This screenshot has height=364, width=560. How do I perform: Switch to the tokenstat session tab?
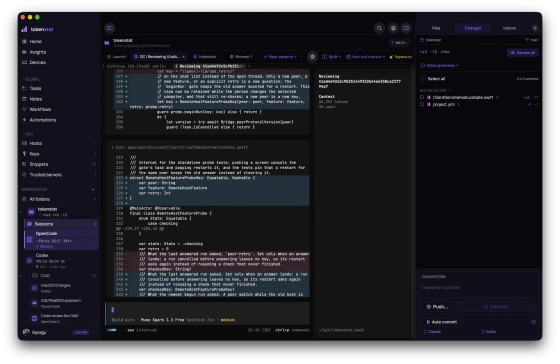pyautogui.click(x=205, y=56)
